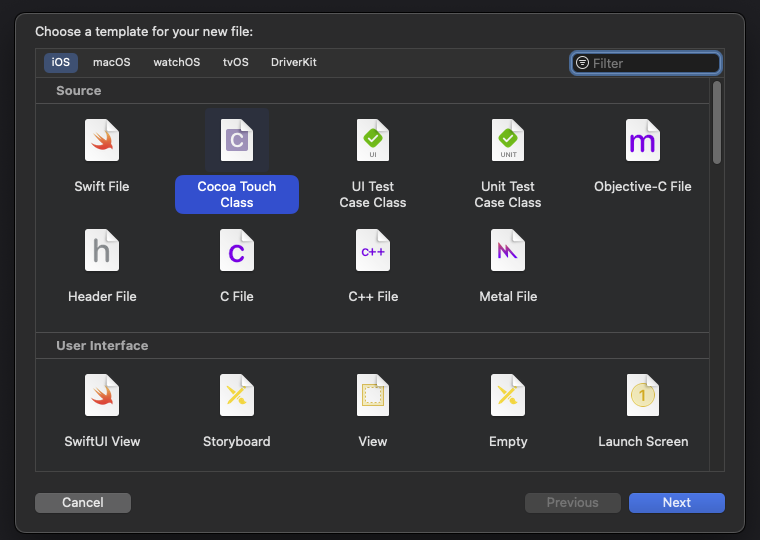Click the "Storyboard" label

[237, 442]
